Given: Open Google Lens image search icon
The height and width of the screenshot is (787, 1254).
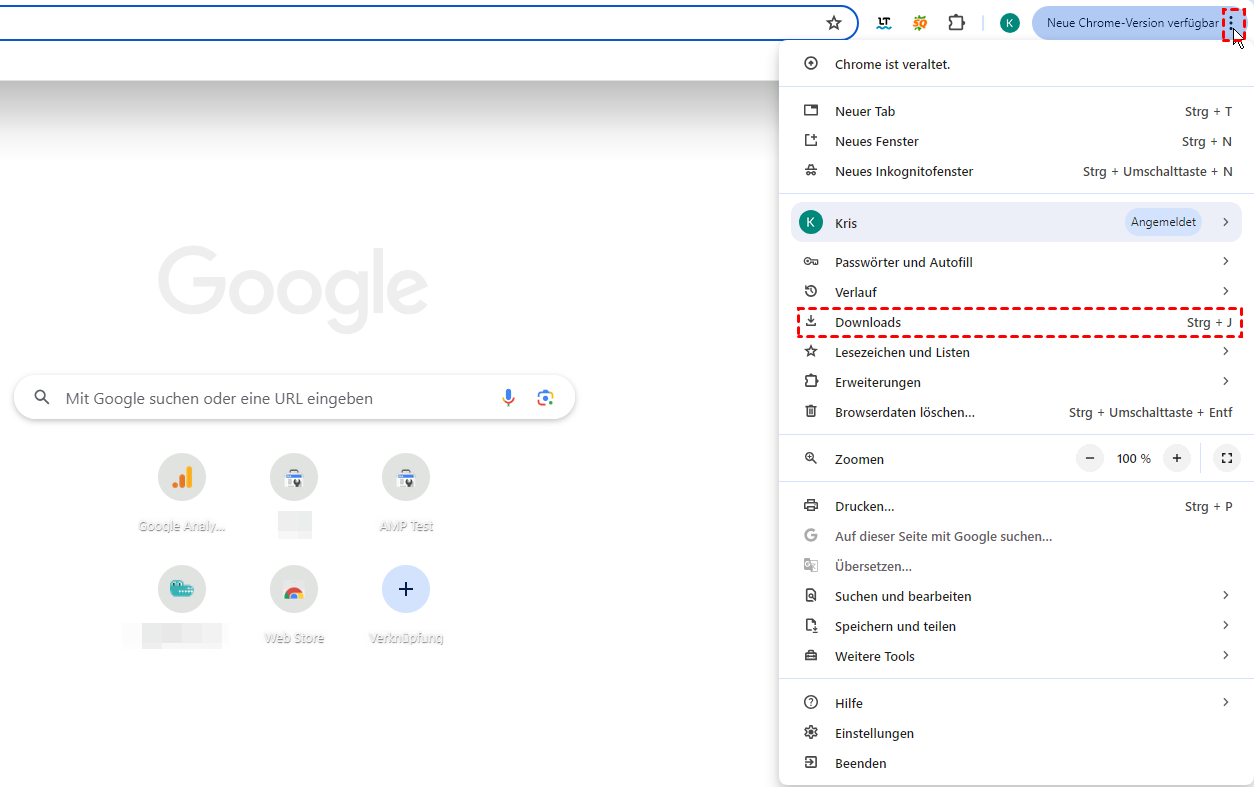Looking at the screenshot, I should pyautogui.click(x=545, y=398).
